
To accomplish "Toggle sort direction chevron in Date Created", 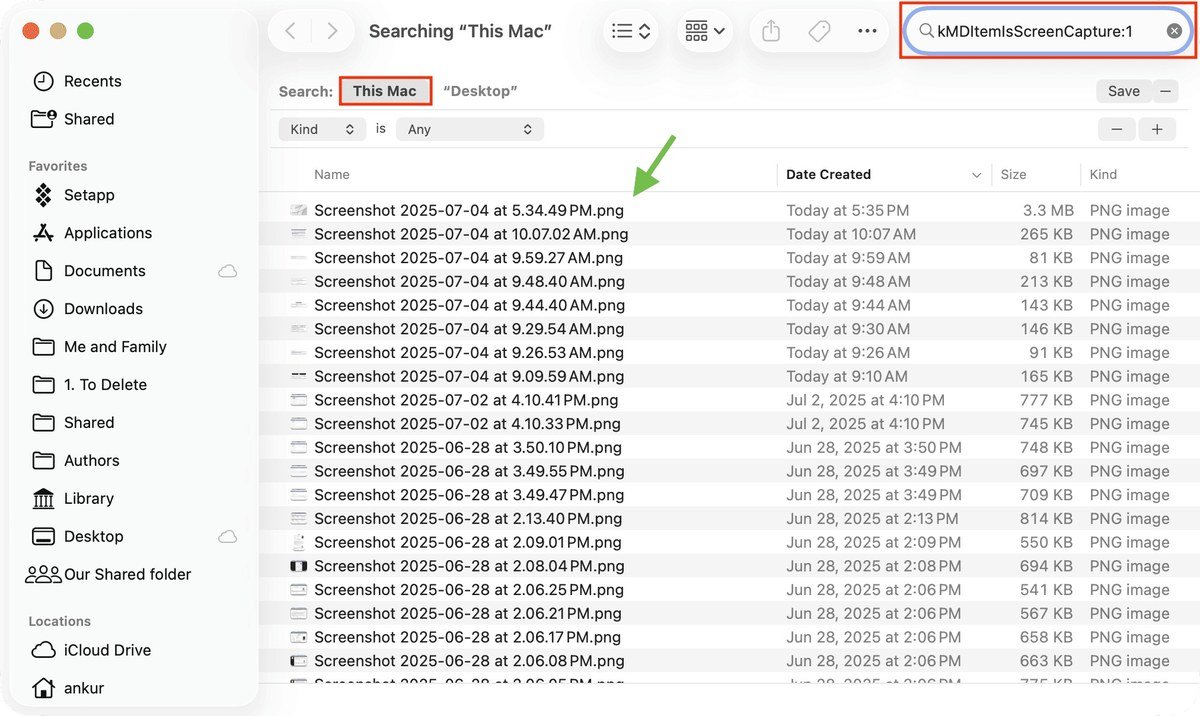I will 977,175.
